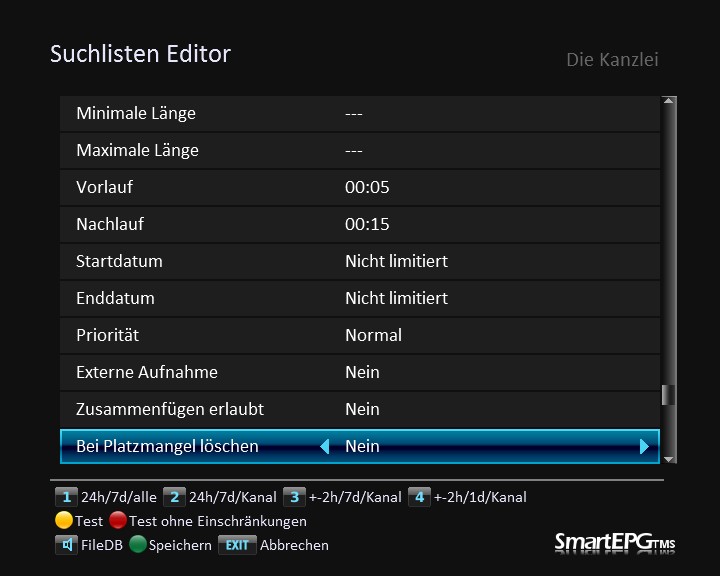
Task: Click the number 3 key icon for +-2h/7d/Kanal
Action: click(x=294, y=497)
